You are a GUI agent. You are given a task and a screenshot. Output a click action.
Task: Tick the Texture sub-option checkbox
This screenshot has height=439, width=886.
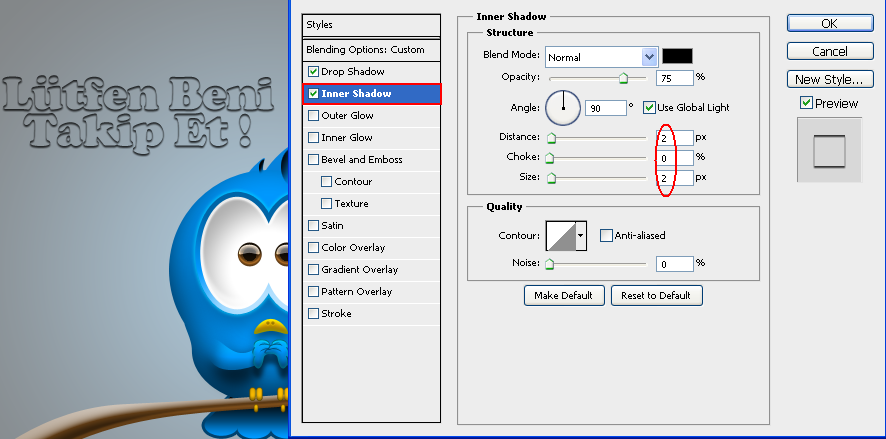pos(326,204)
